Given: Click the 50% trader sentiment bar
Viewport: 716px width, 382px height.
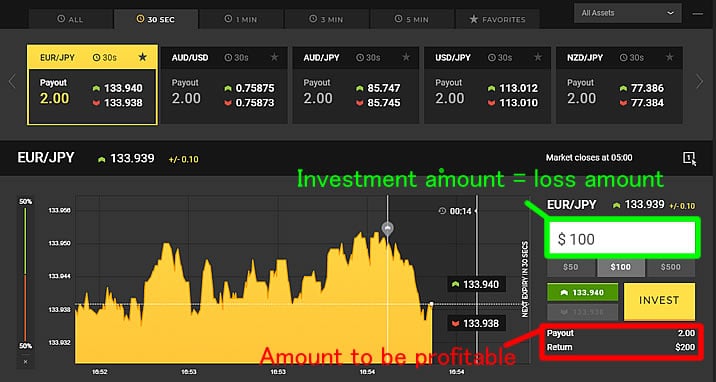Looking at the screenshot, I should 25,273.
